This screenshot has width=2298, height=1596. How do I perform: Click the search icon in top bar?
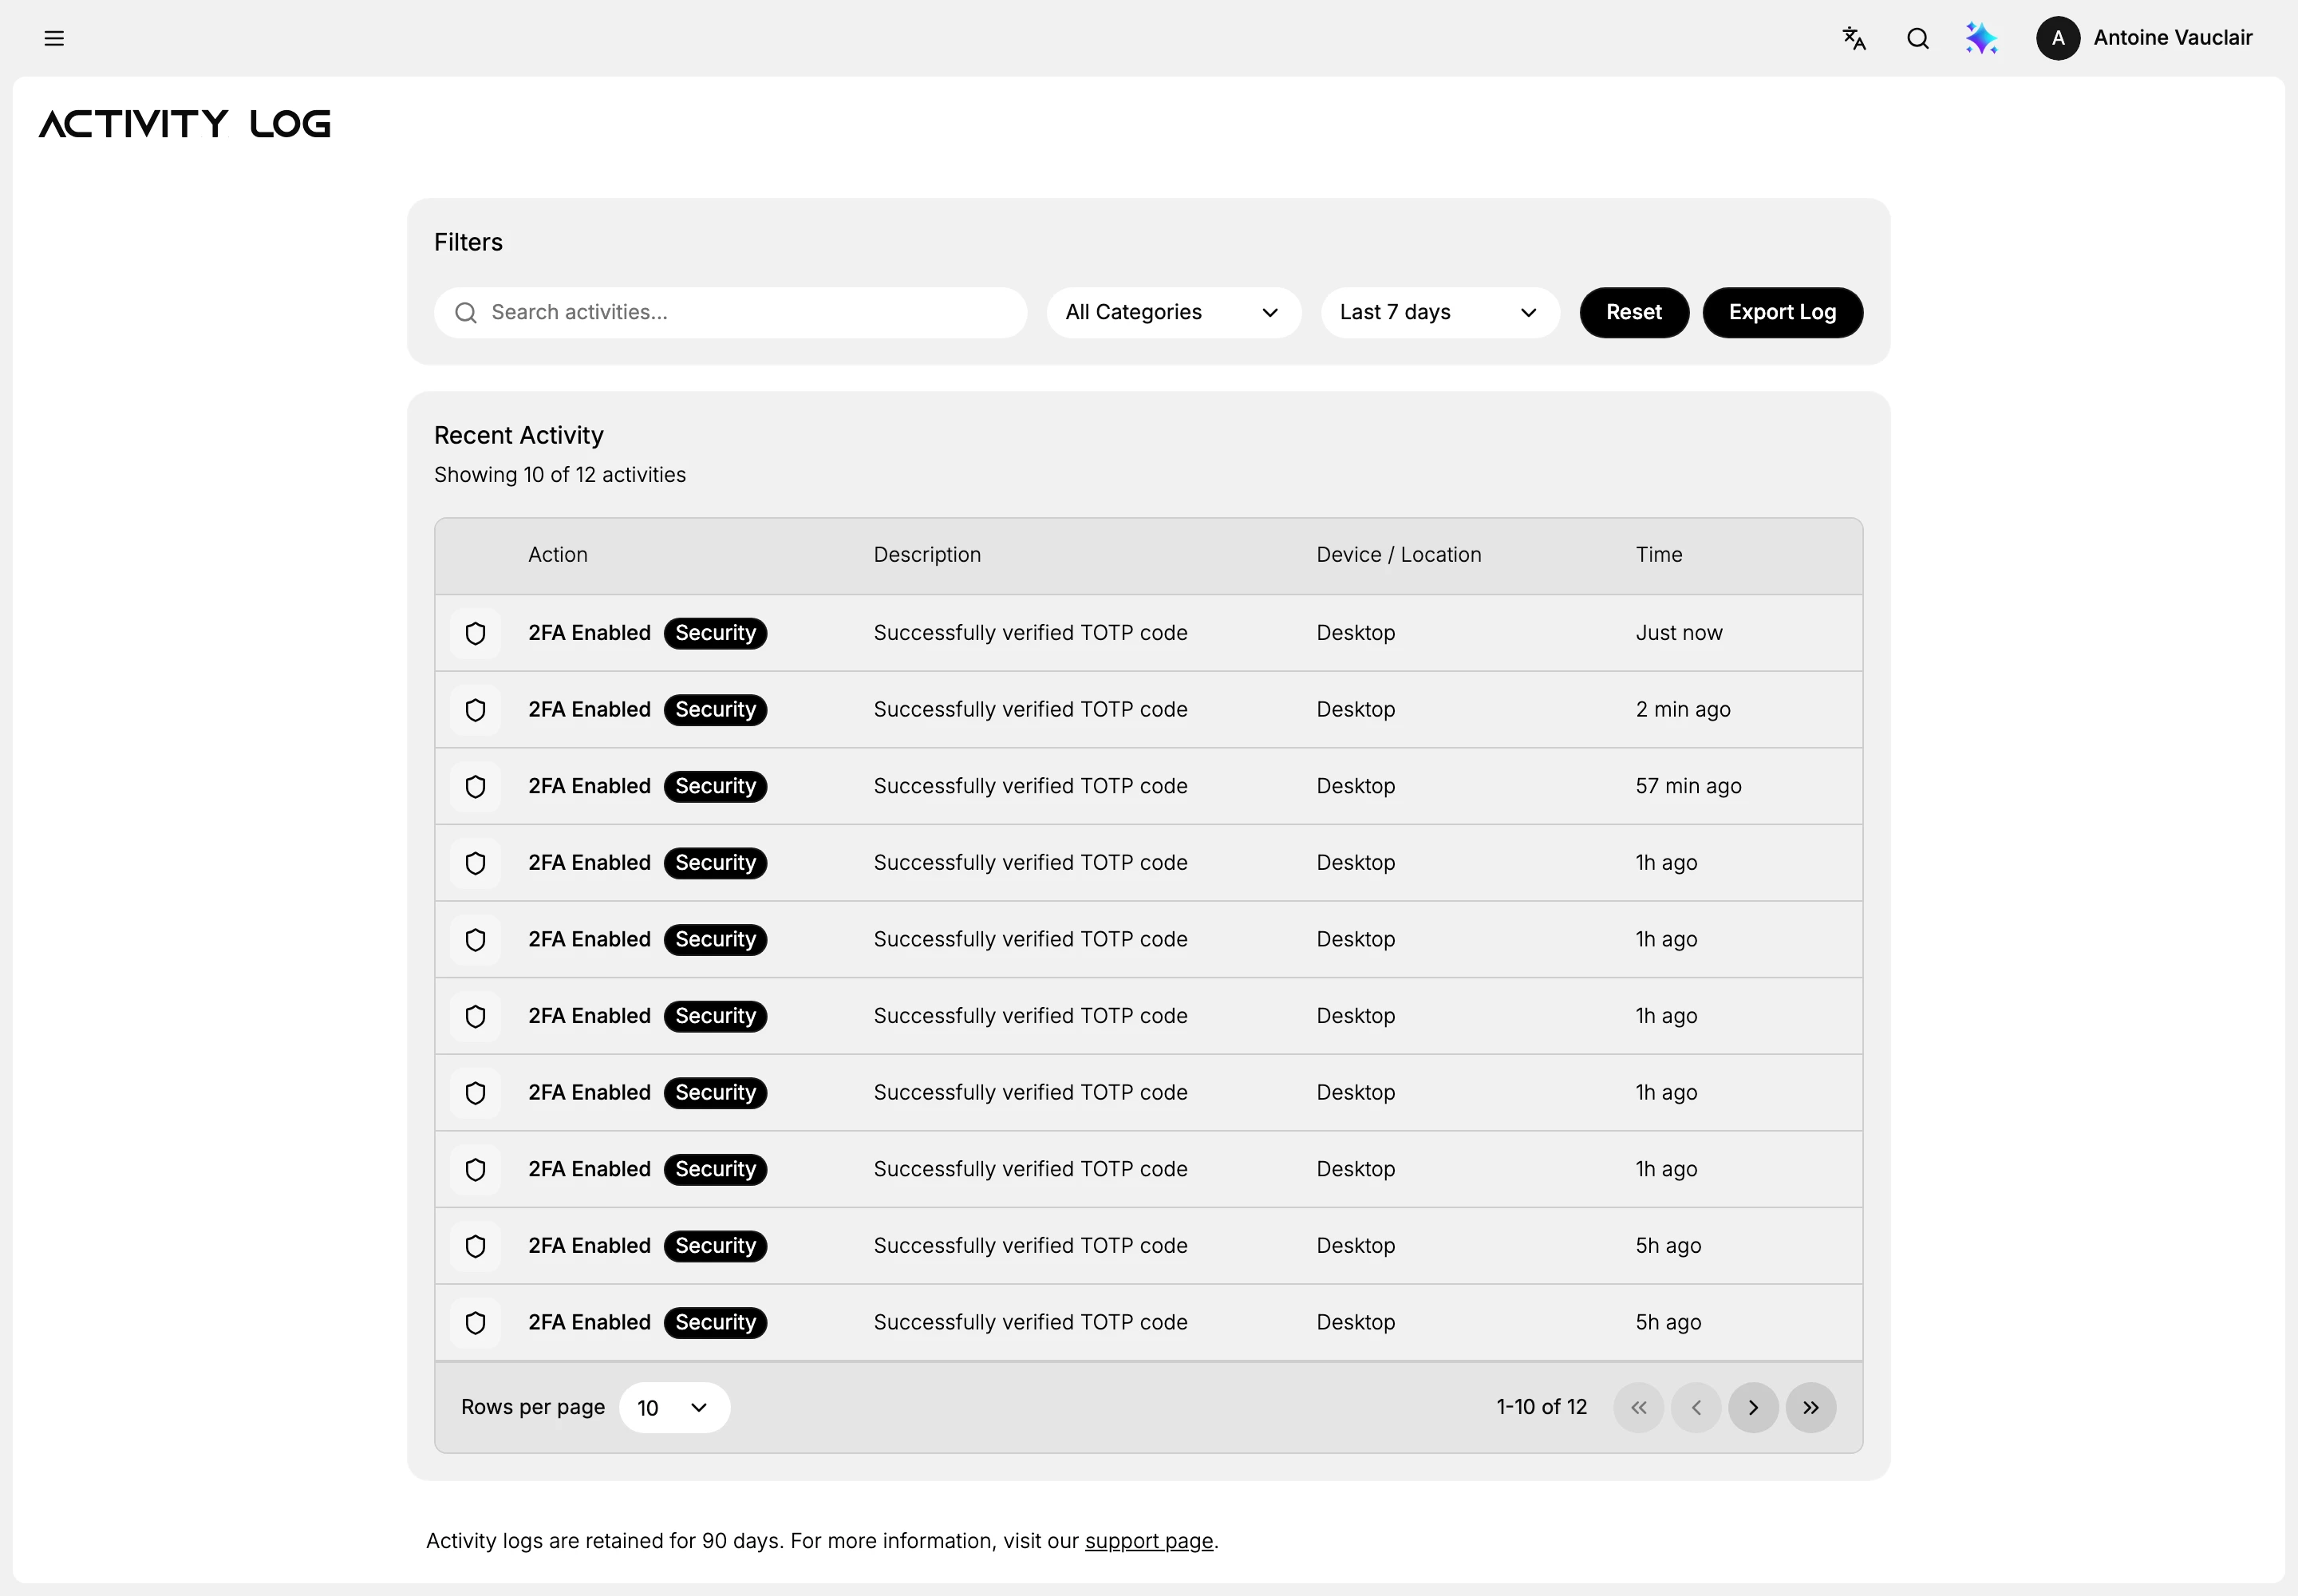click(1917, 38)
